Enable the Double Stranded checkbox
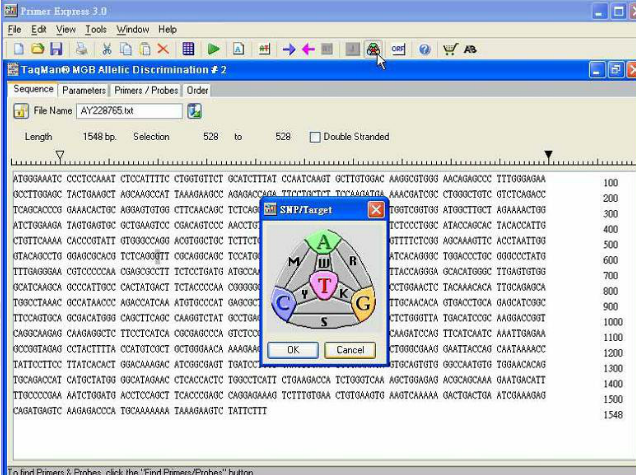Screen dimensions: 636x475 [x=315, y=137]
